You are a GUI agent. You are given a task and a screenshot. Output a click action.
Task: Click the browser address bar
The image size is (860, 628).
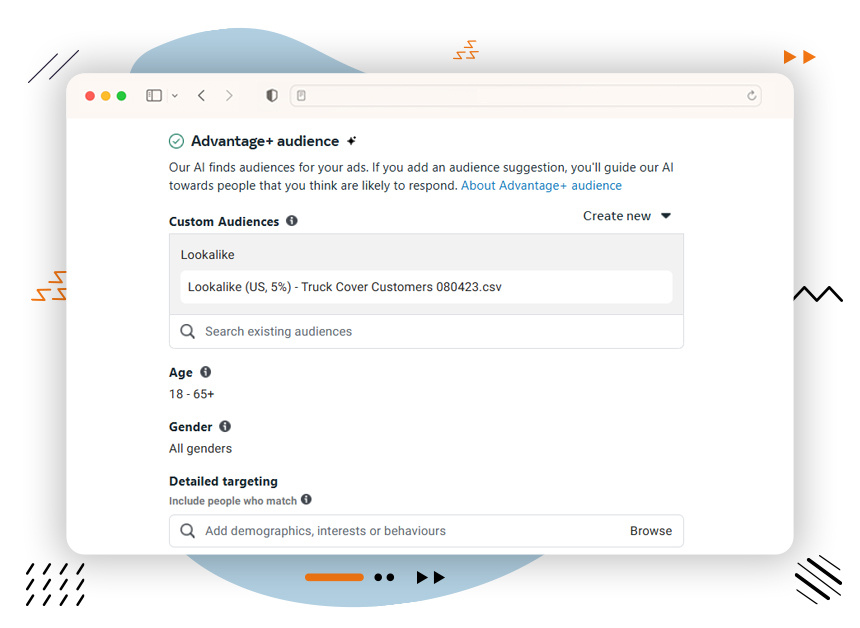(x=525, y=96)
